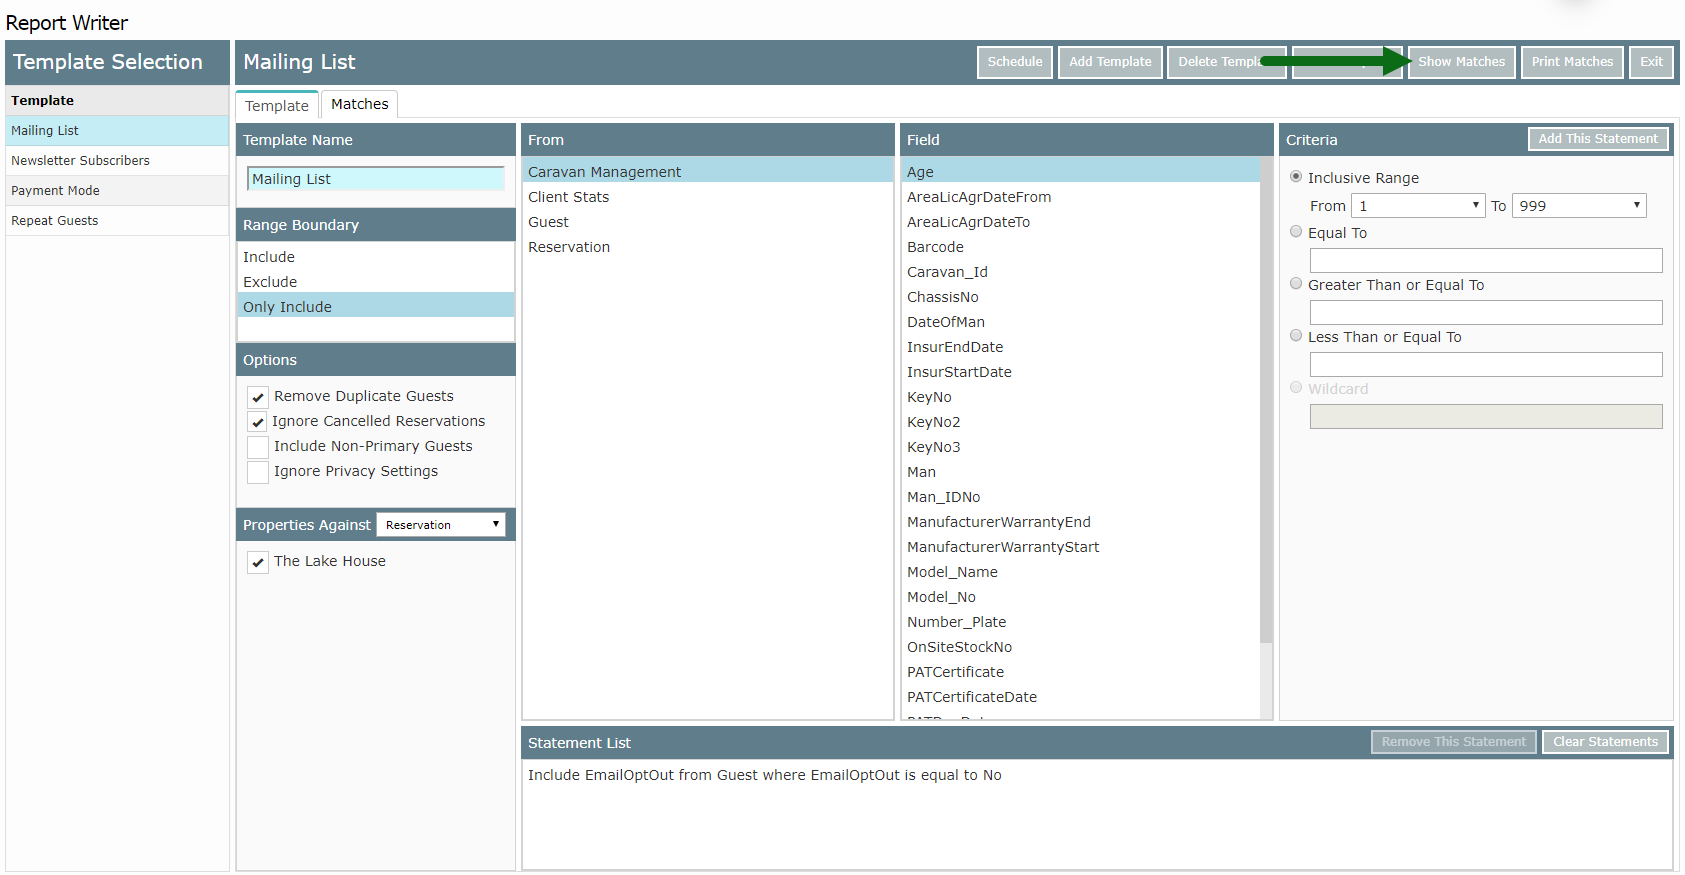Select Number_Plate field
This screenshot has width=1685, height=875.
click(1080, 622)
